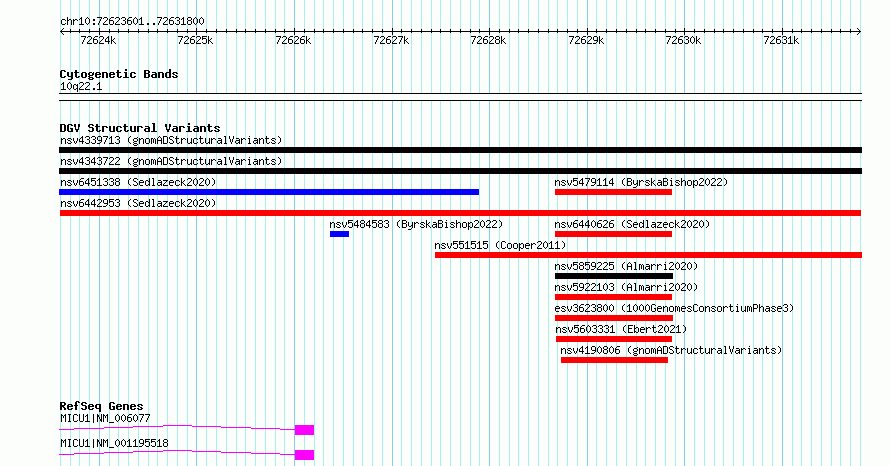Click the DGV Structural Variants track title
The image size is (890, 466).
[140, 128]
